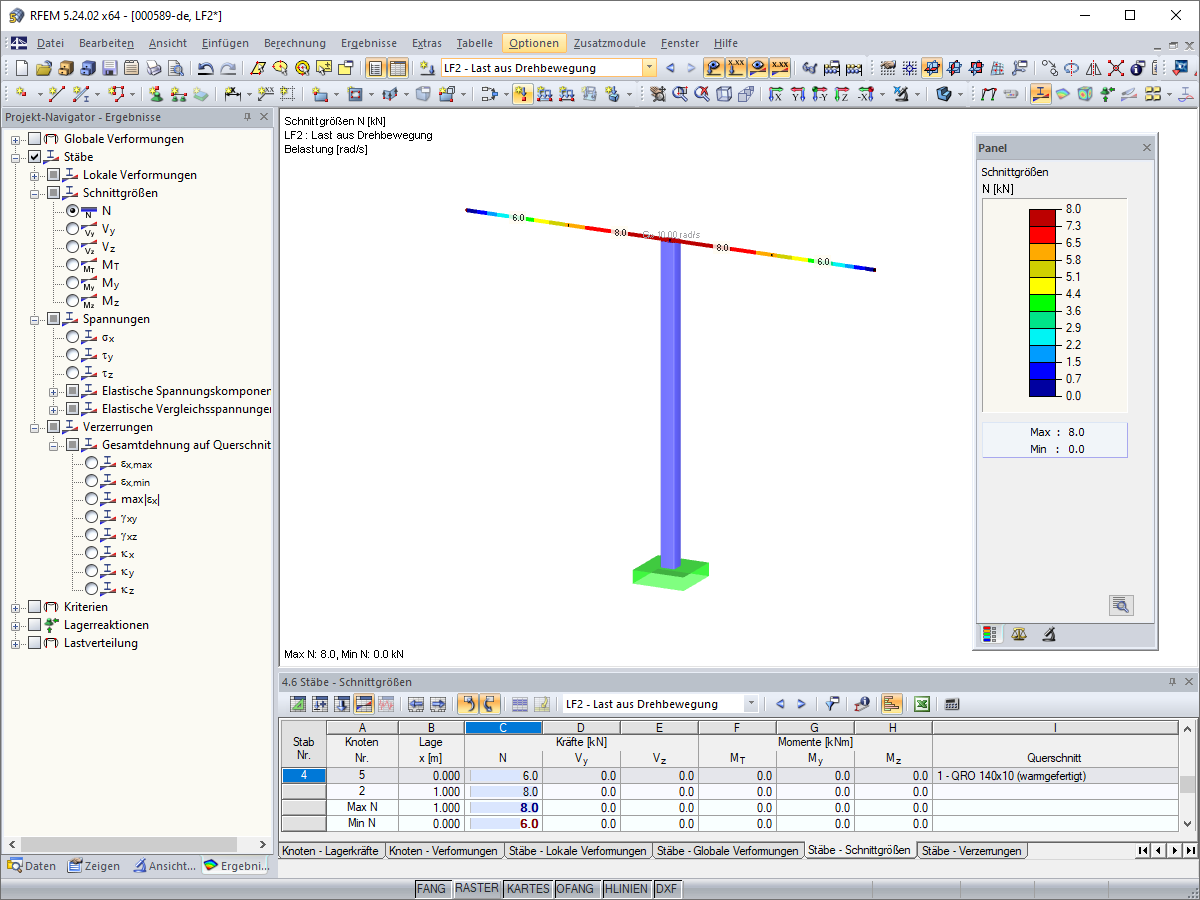
Task: Click the calculator icon in table toolbar
Action: click(x=951, y=704)
